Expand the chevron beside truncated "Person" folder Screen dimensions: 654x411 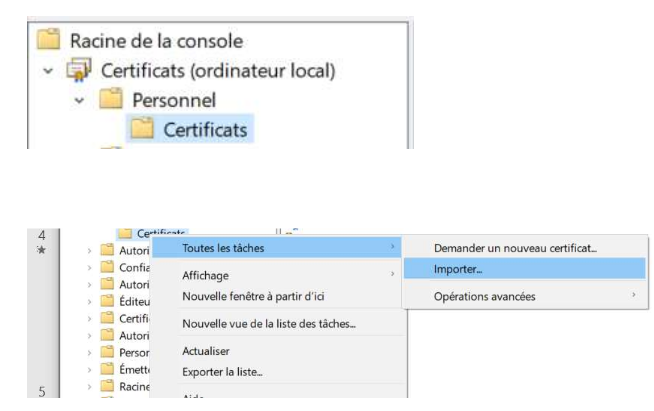click(x=89, y=352)
